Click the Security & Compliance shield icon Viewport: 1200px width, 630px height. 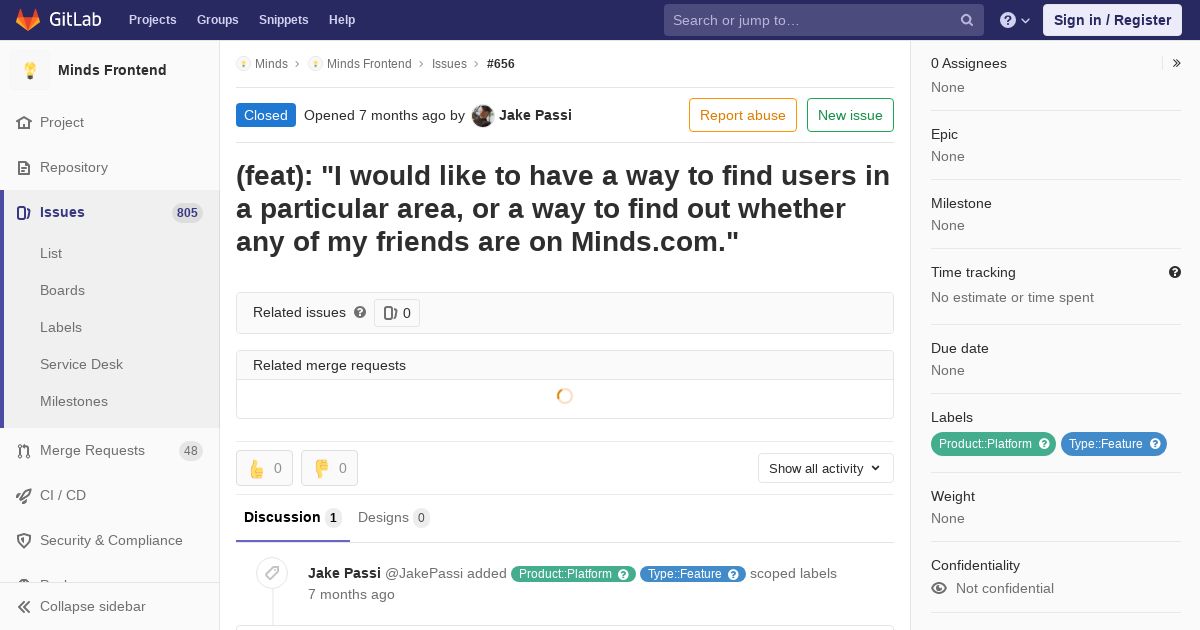pyautogui.click(x=24, y=540)
